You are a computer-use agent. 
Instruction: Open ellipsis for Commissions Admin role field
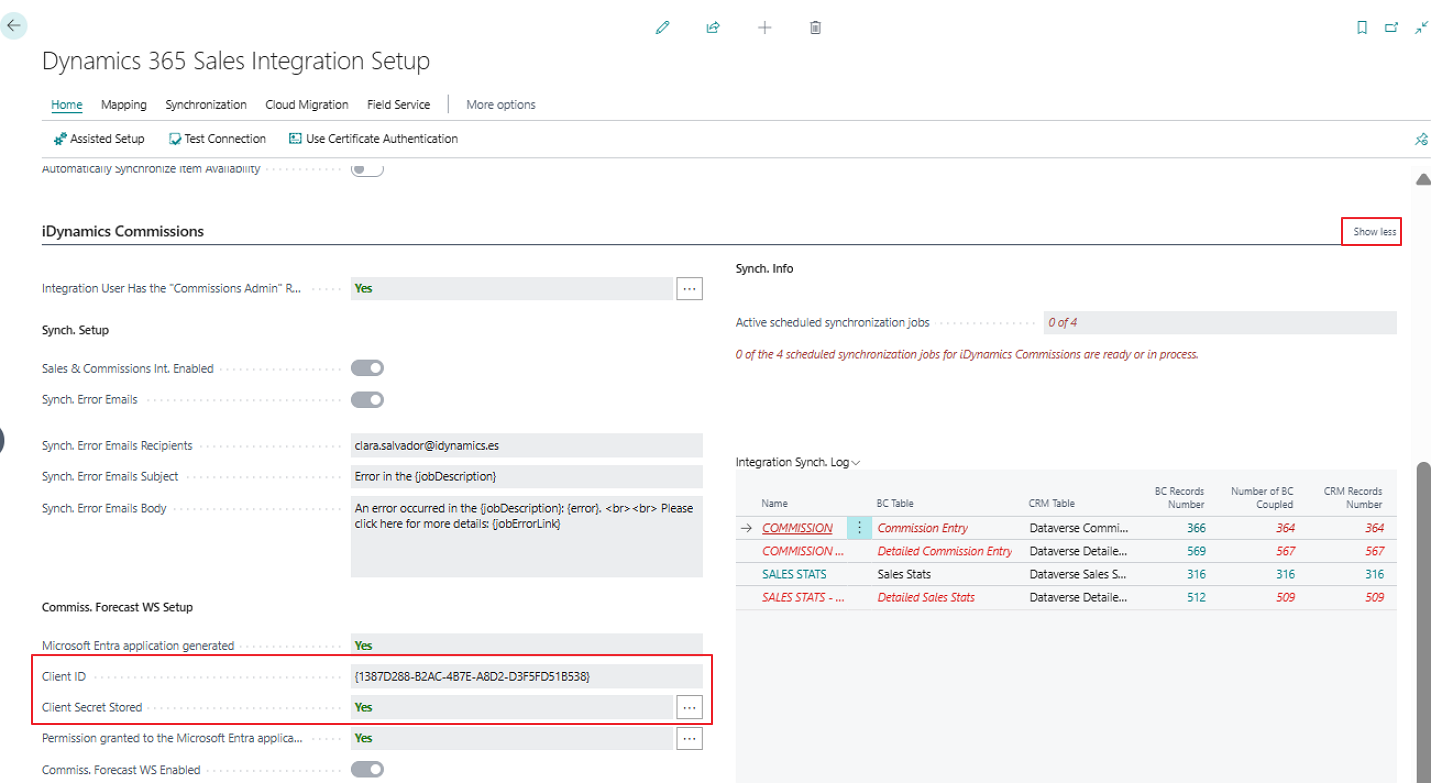[x=690, y=288]
